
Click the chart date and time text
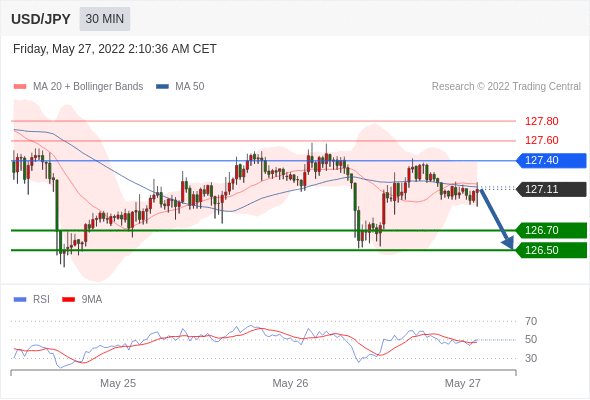pyautogui.click(x=115, y=49)
